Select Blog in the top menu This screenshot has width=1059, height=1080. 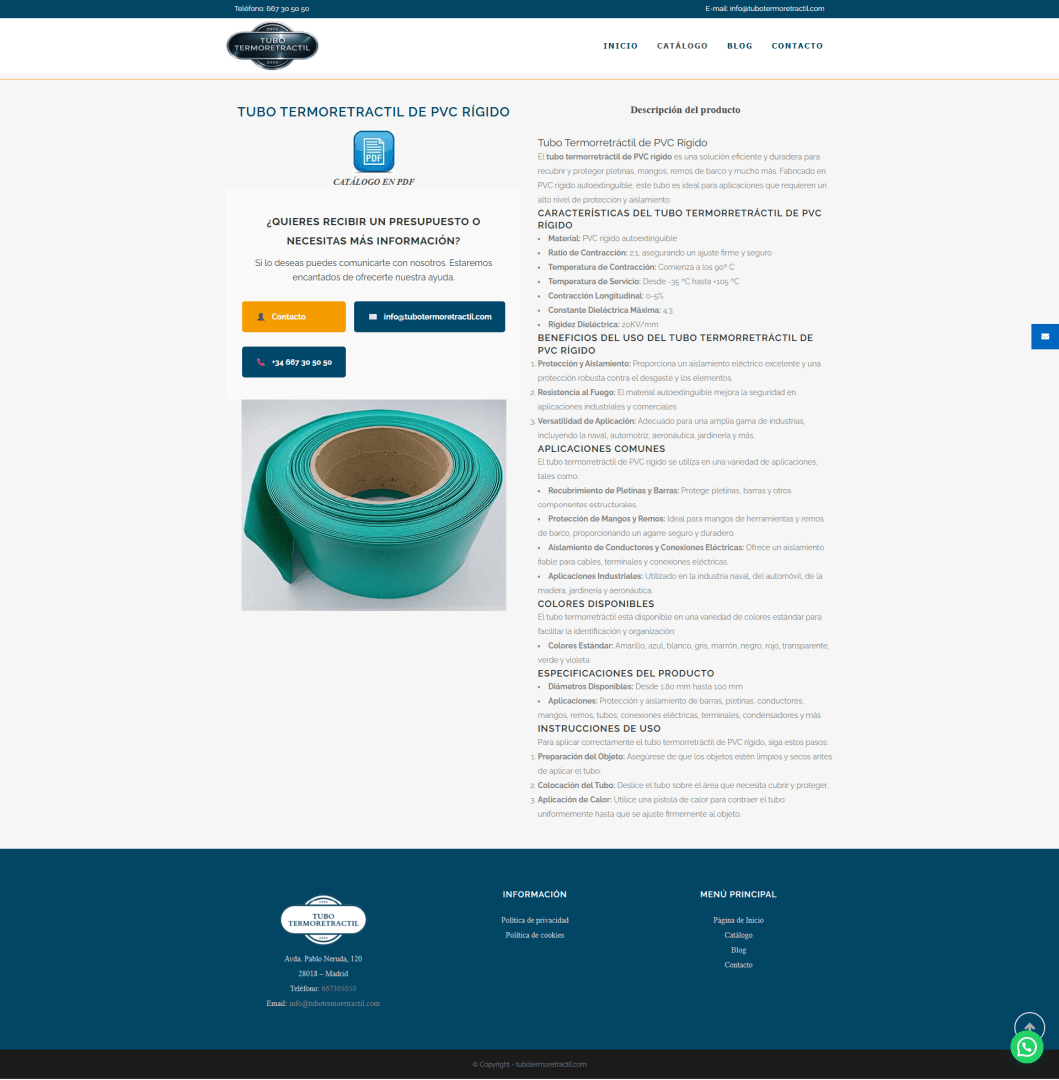click(x=739, y=46)
